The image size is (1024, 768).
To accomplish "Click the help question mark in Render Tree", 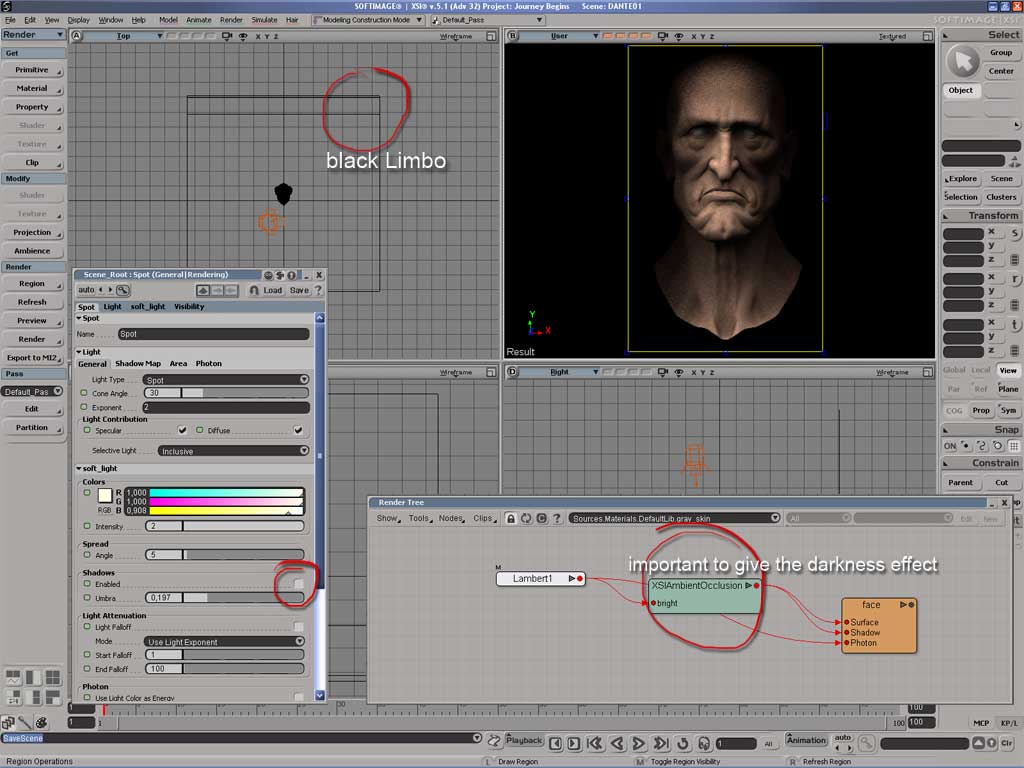I will point(557,518).
